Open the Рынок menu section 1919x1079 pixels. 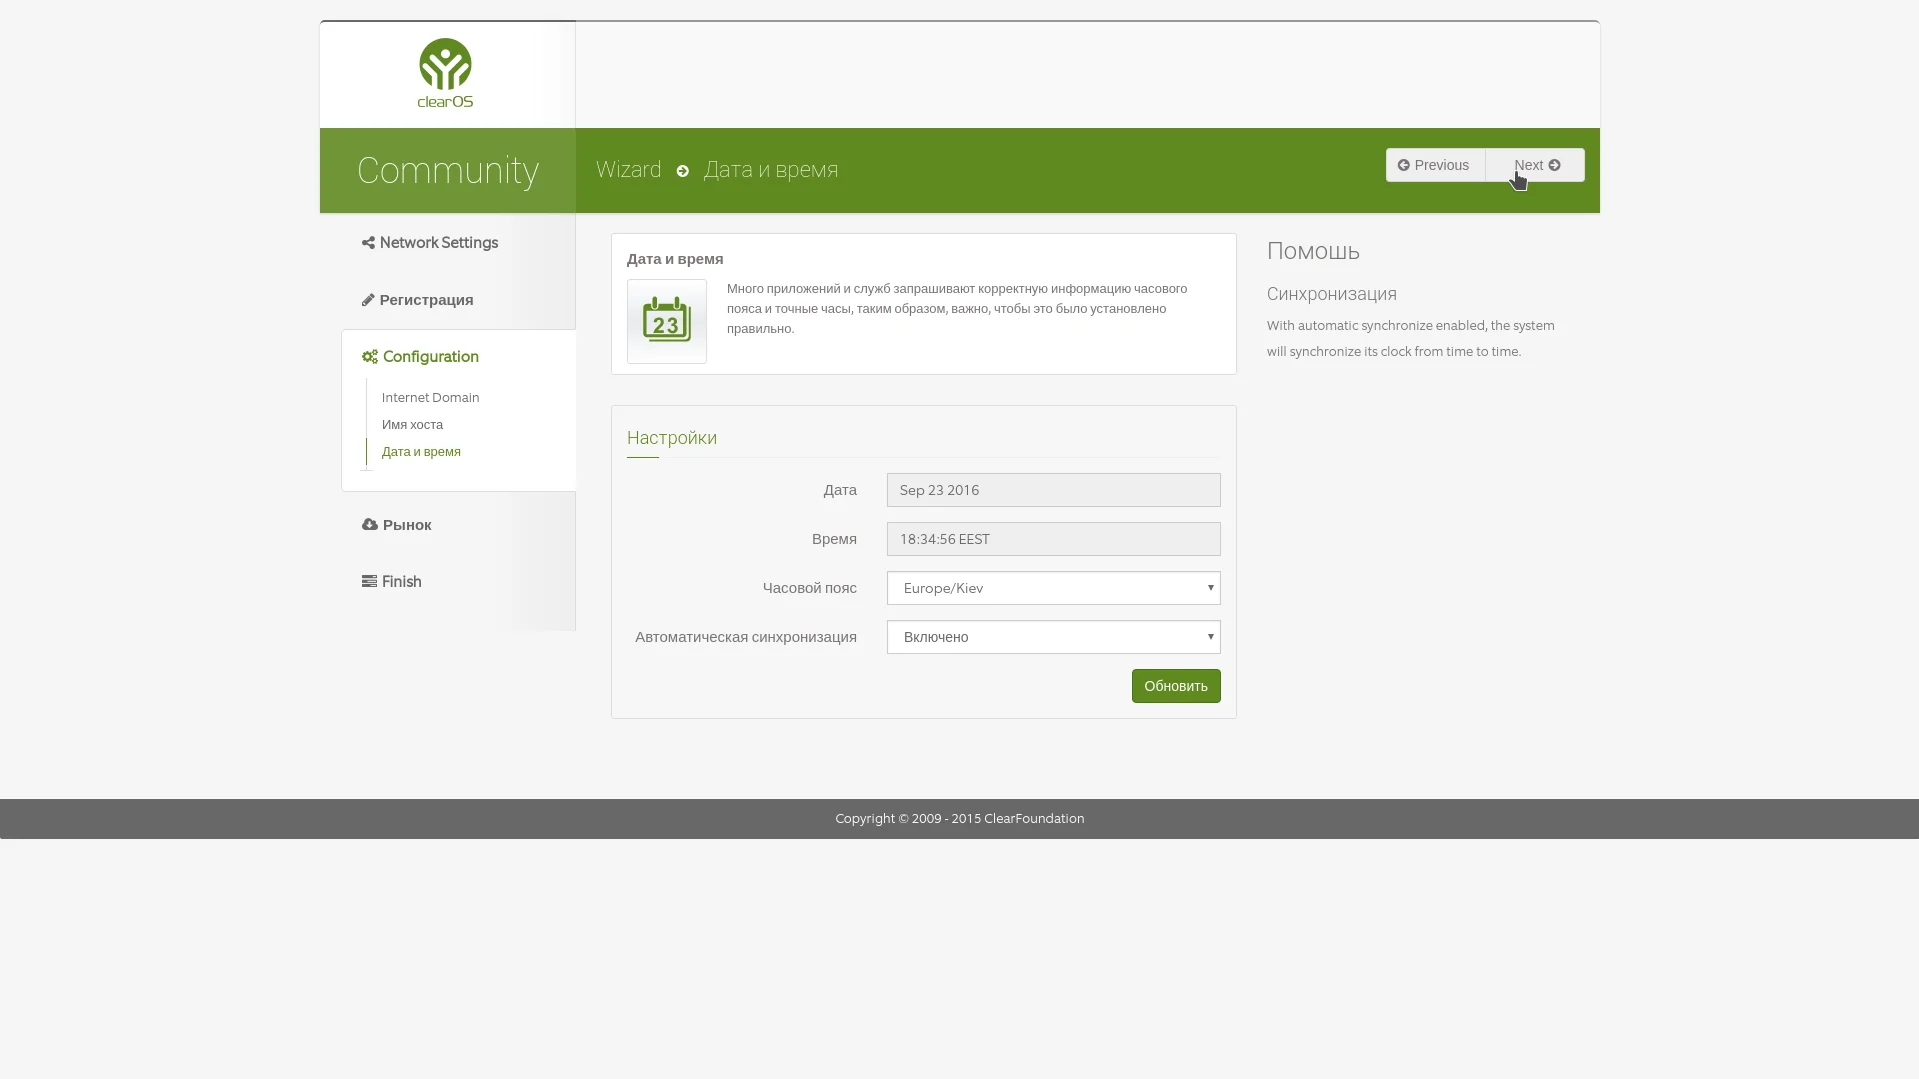[406, 525]
